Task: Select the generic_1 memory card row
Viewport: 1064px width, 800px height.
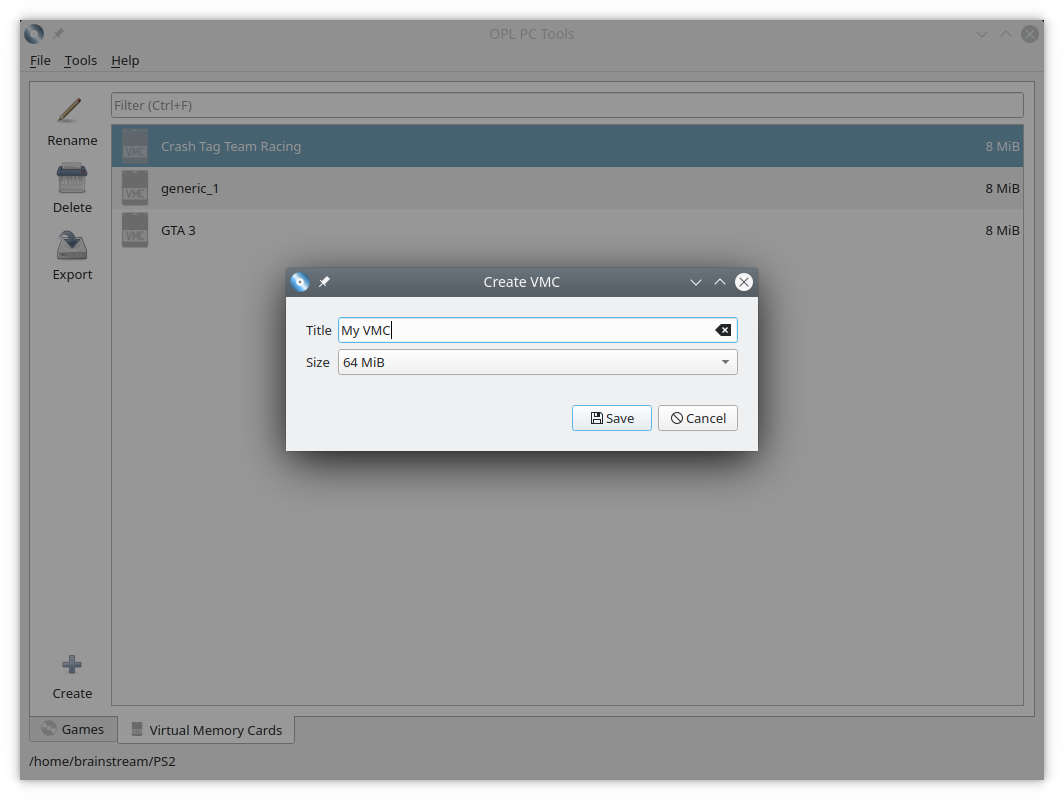Action: [x=567, y=188]
